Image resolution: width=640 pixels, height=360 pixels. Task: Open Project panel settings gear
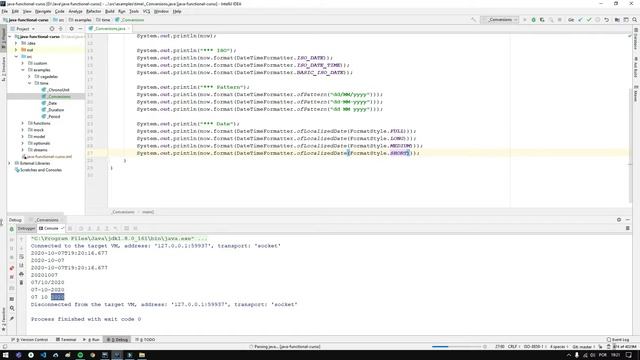point(71,29)
